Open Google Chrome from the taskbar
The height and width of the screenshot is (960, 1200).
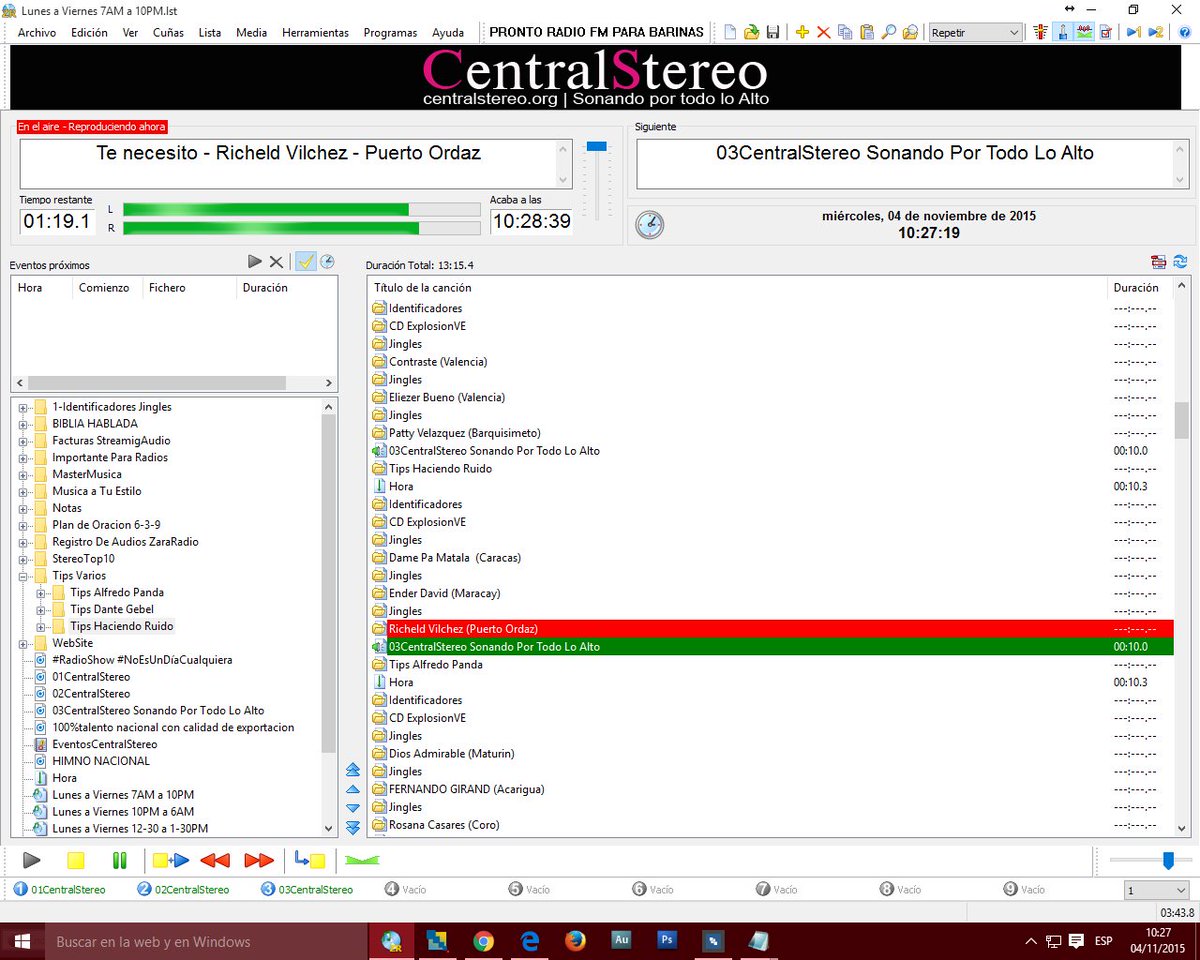point(483,941)
